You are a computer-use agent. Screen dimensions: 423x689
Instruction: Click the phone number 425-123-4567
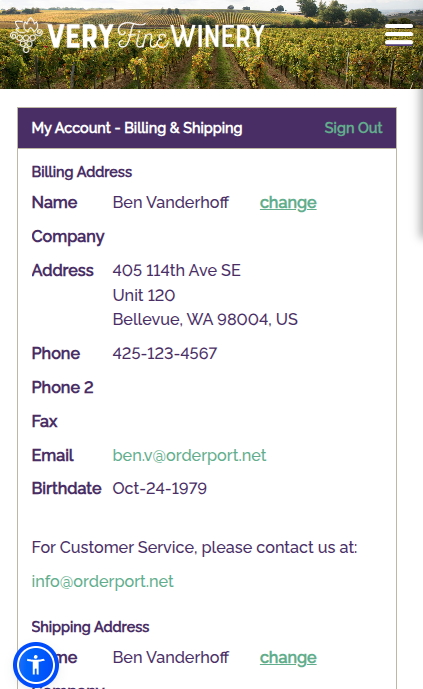(165, 353)
